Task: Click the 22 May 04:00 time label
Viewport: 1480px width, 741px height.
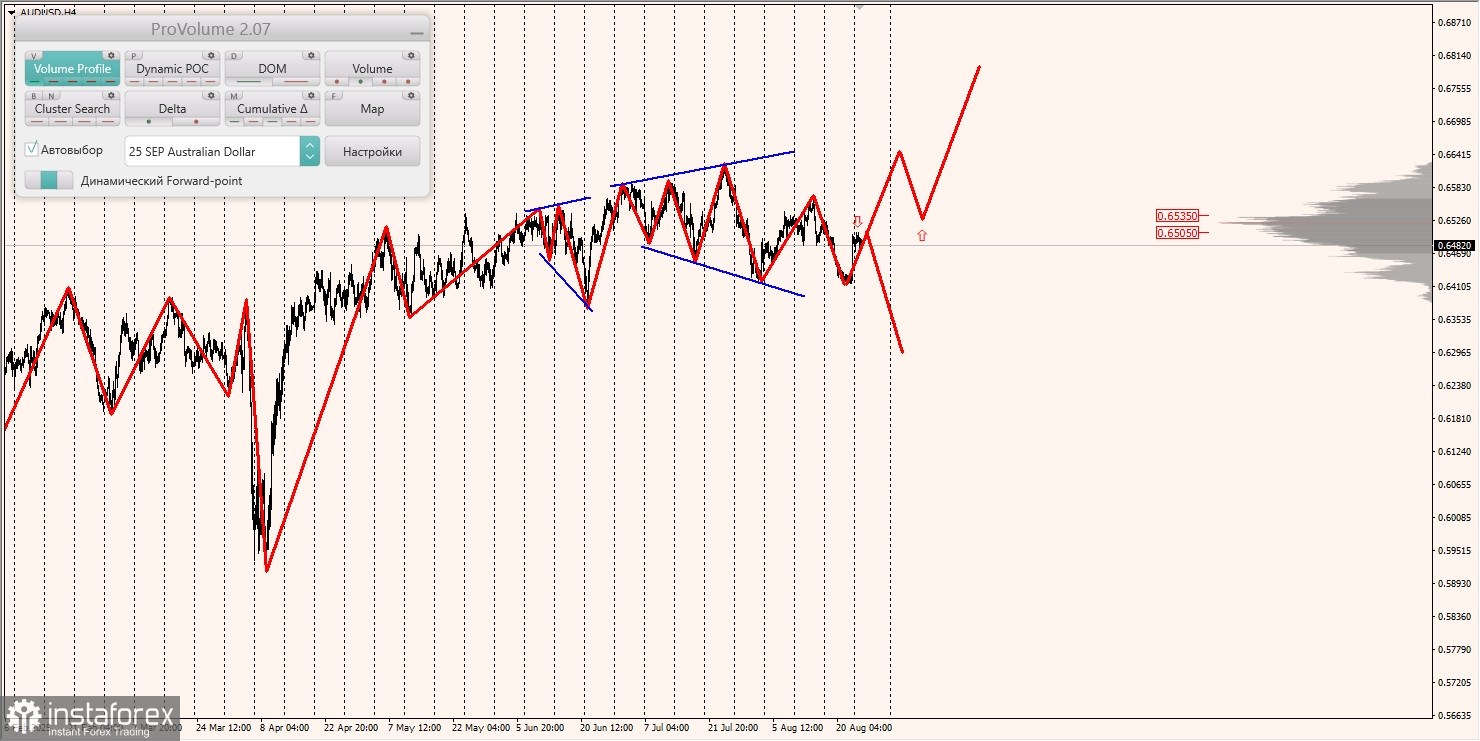Action: pos(481,728)
